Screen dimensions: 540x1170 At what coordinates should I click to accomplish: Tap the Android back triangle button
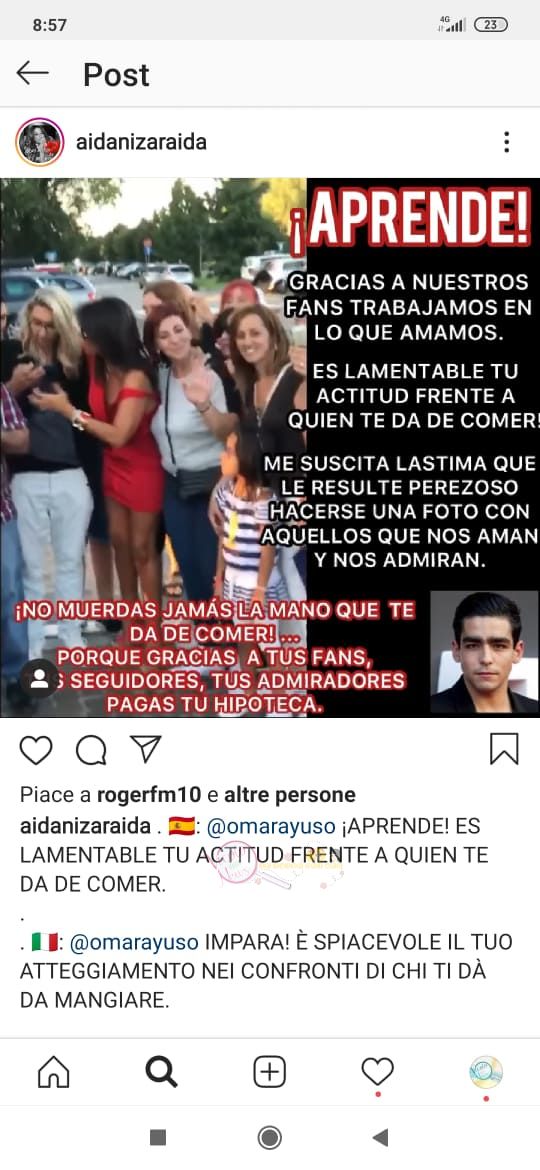pos(380,1137)
